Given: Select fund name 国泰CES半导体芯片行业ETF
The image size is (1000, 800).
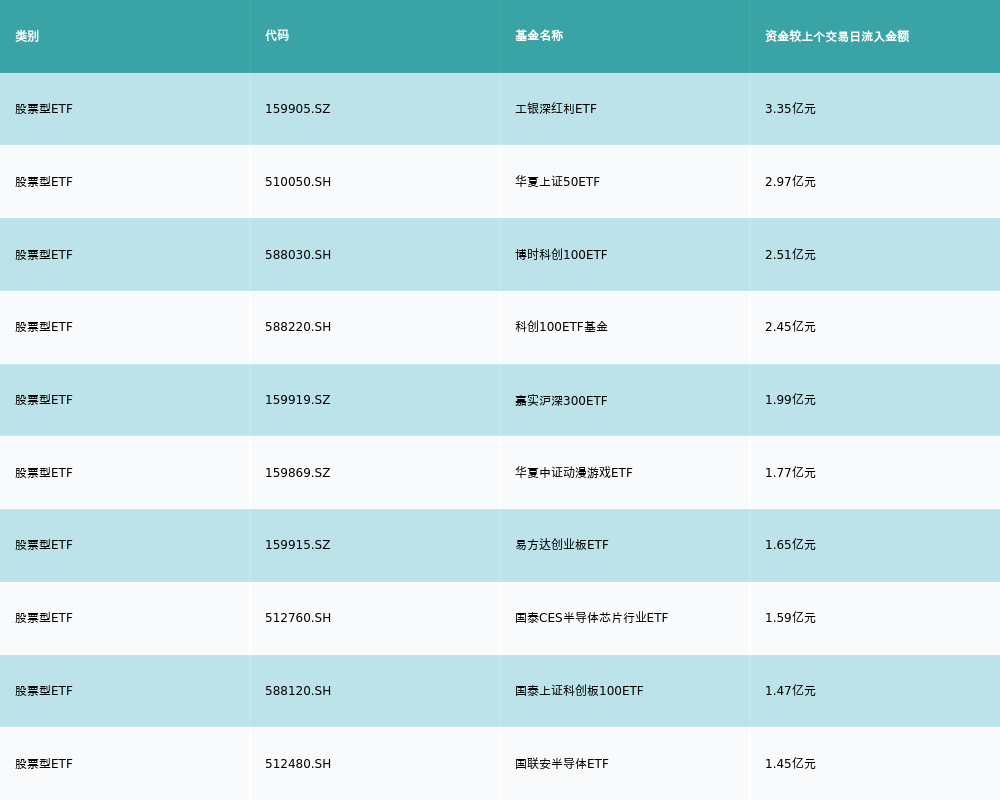Looking at the screenshot, I should (x=592, y=618).
